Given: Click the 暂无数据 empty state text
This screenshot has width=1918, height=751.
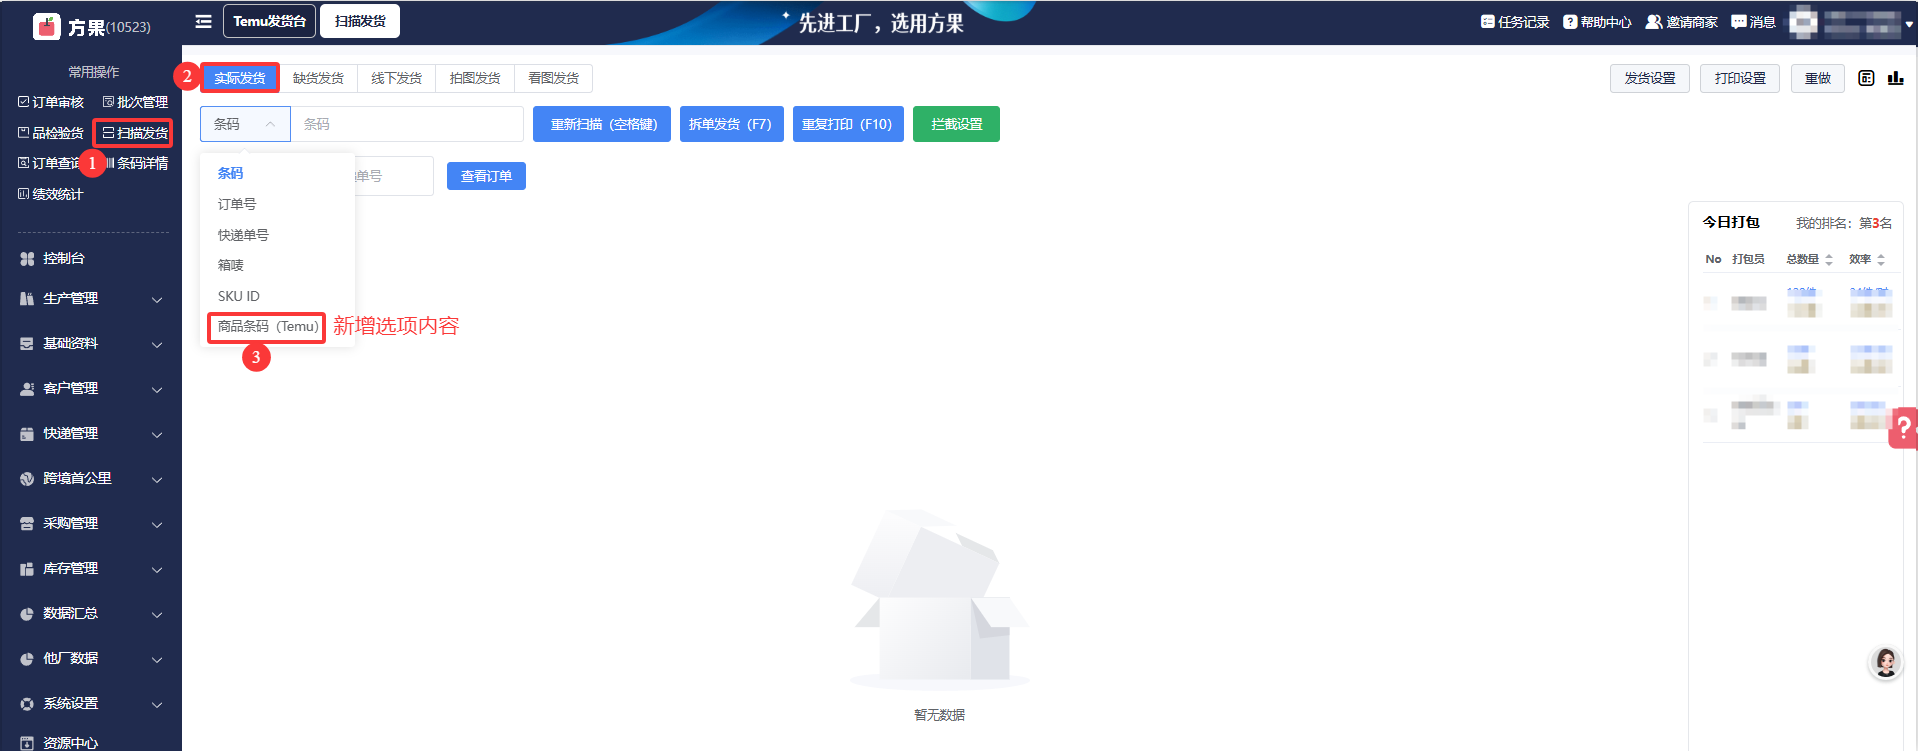Looking at the screenshot, I should 939,715.
